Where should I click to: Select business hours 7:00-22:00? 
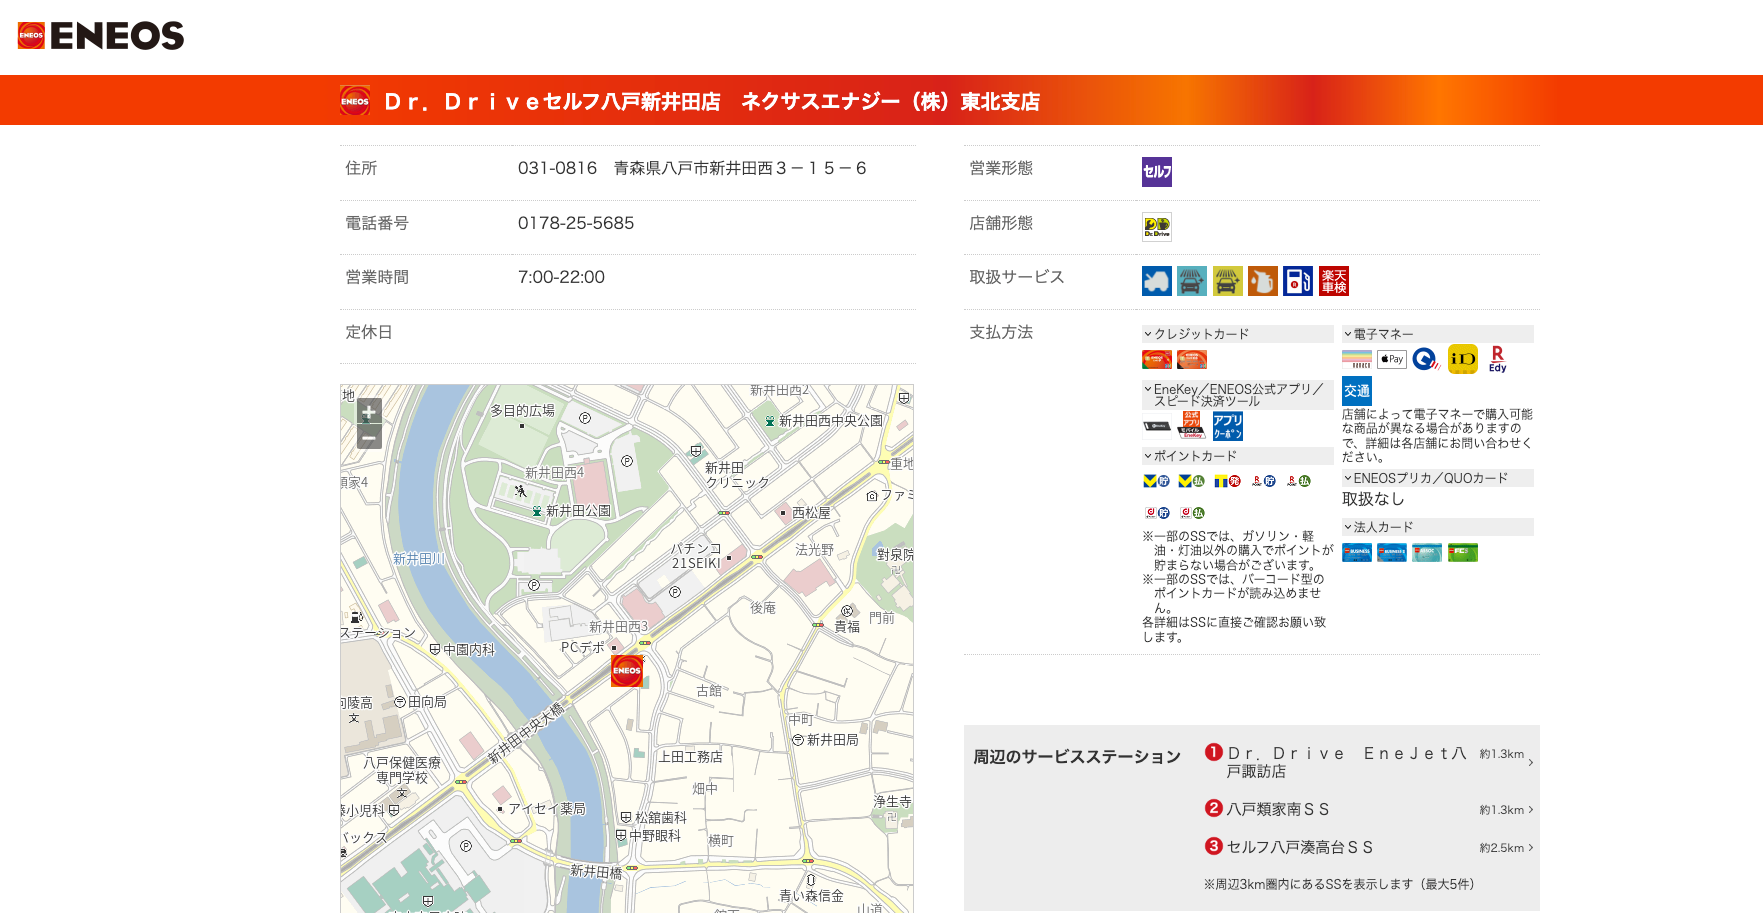pyautogui.click(x=561, y=277)
